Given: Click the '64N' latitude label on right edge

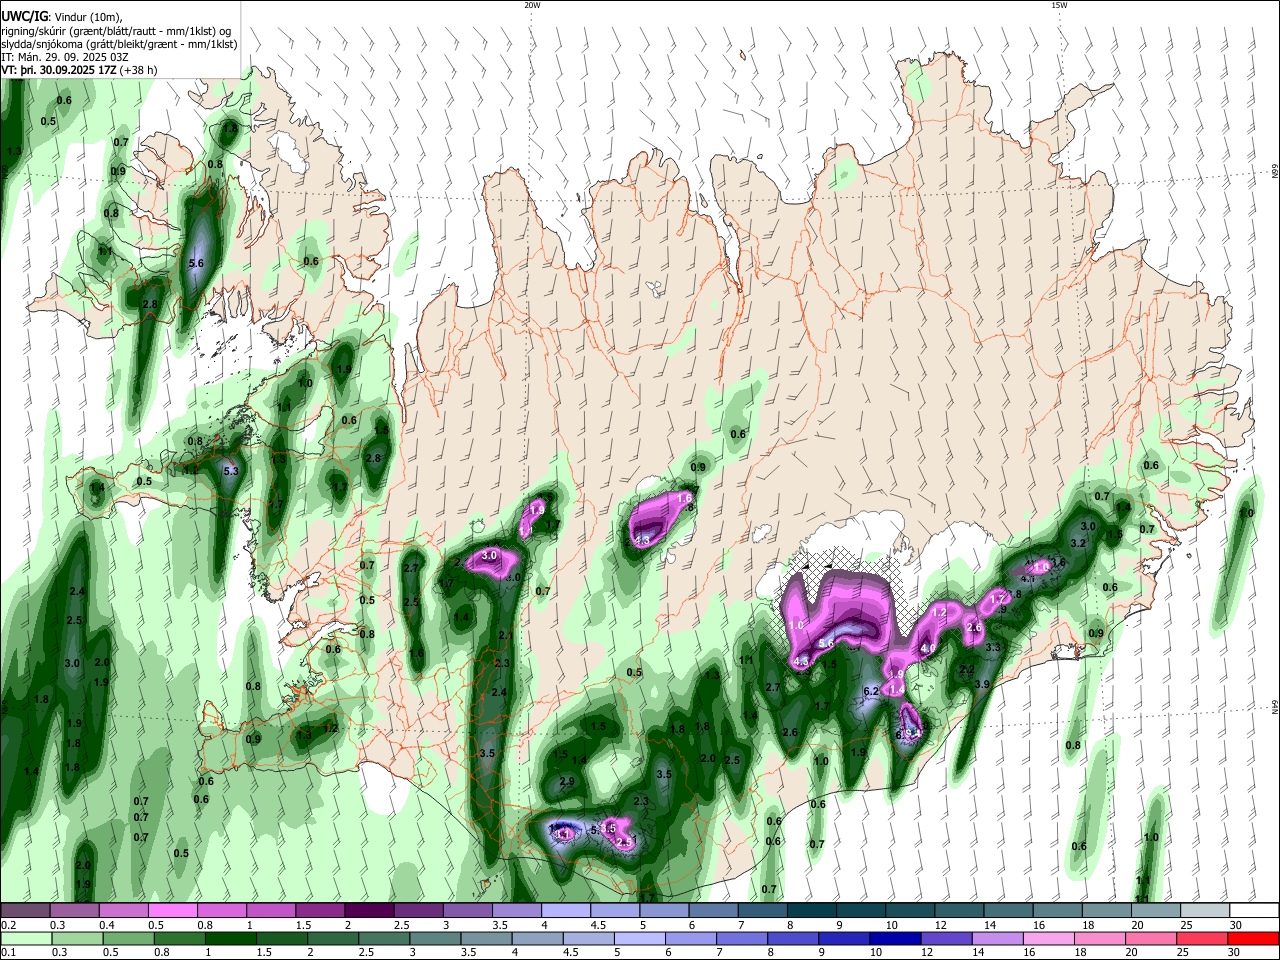Looking at the screenshot, I should [x=1275, y=707].
